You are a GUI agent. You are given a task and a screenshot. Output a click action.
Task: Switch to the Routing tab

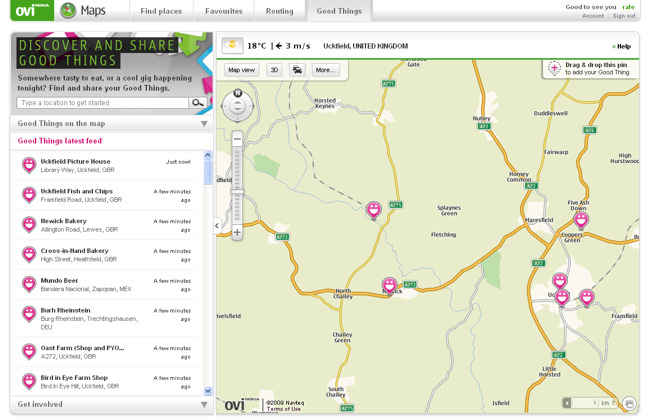click(279, 11)
